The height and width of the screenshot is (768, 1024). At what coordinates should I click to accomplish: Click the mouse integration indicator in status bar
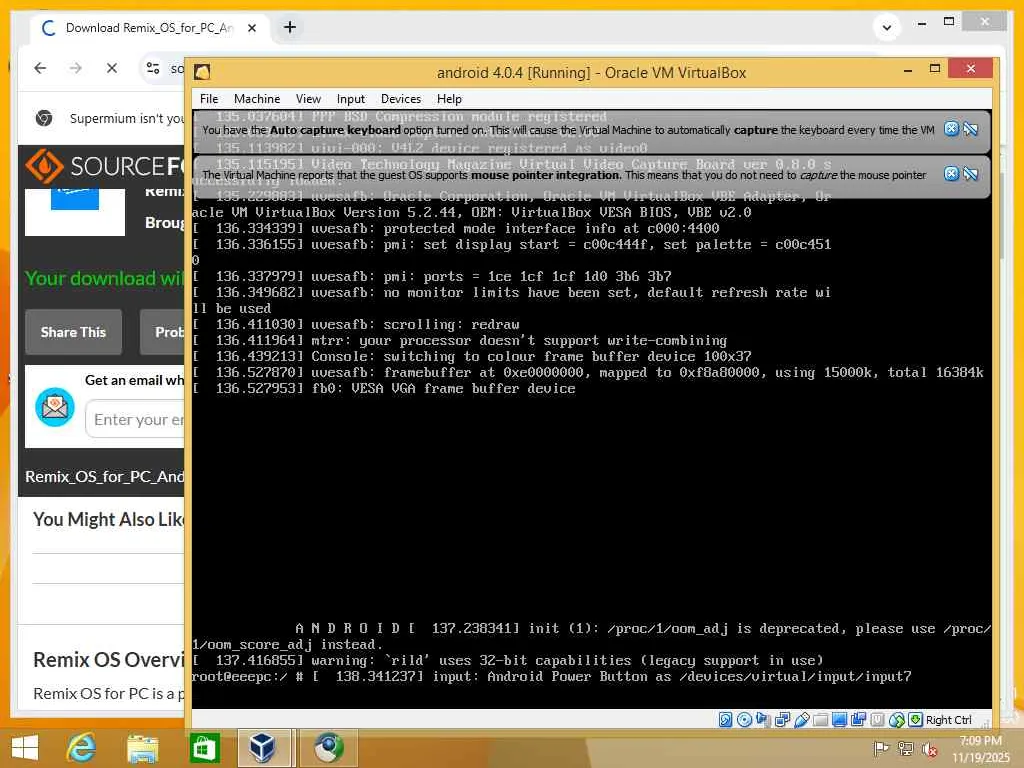coord(897,720)
